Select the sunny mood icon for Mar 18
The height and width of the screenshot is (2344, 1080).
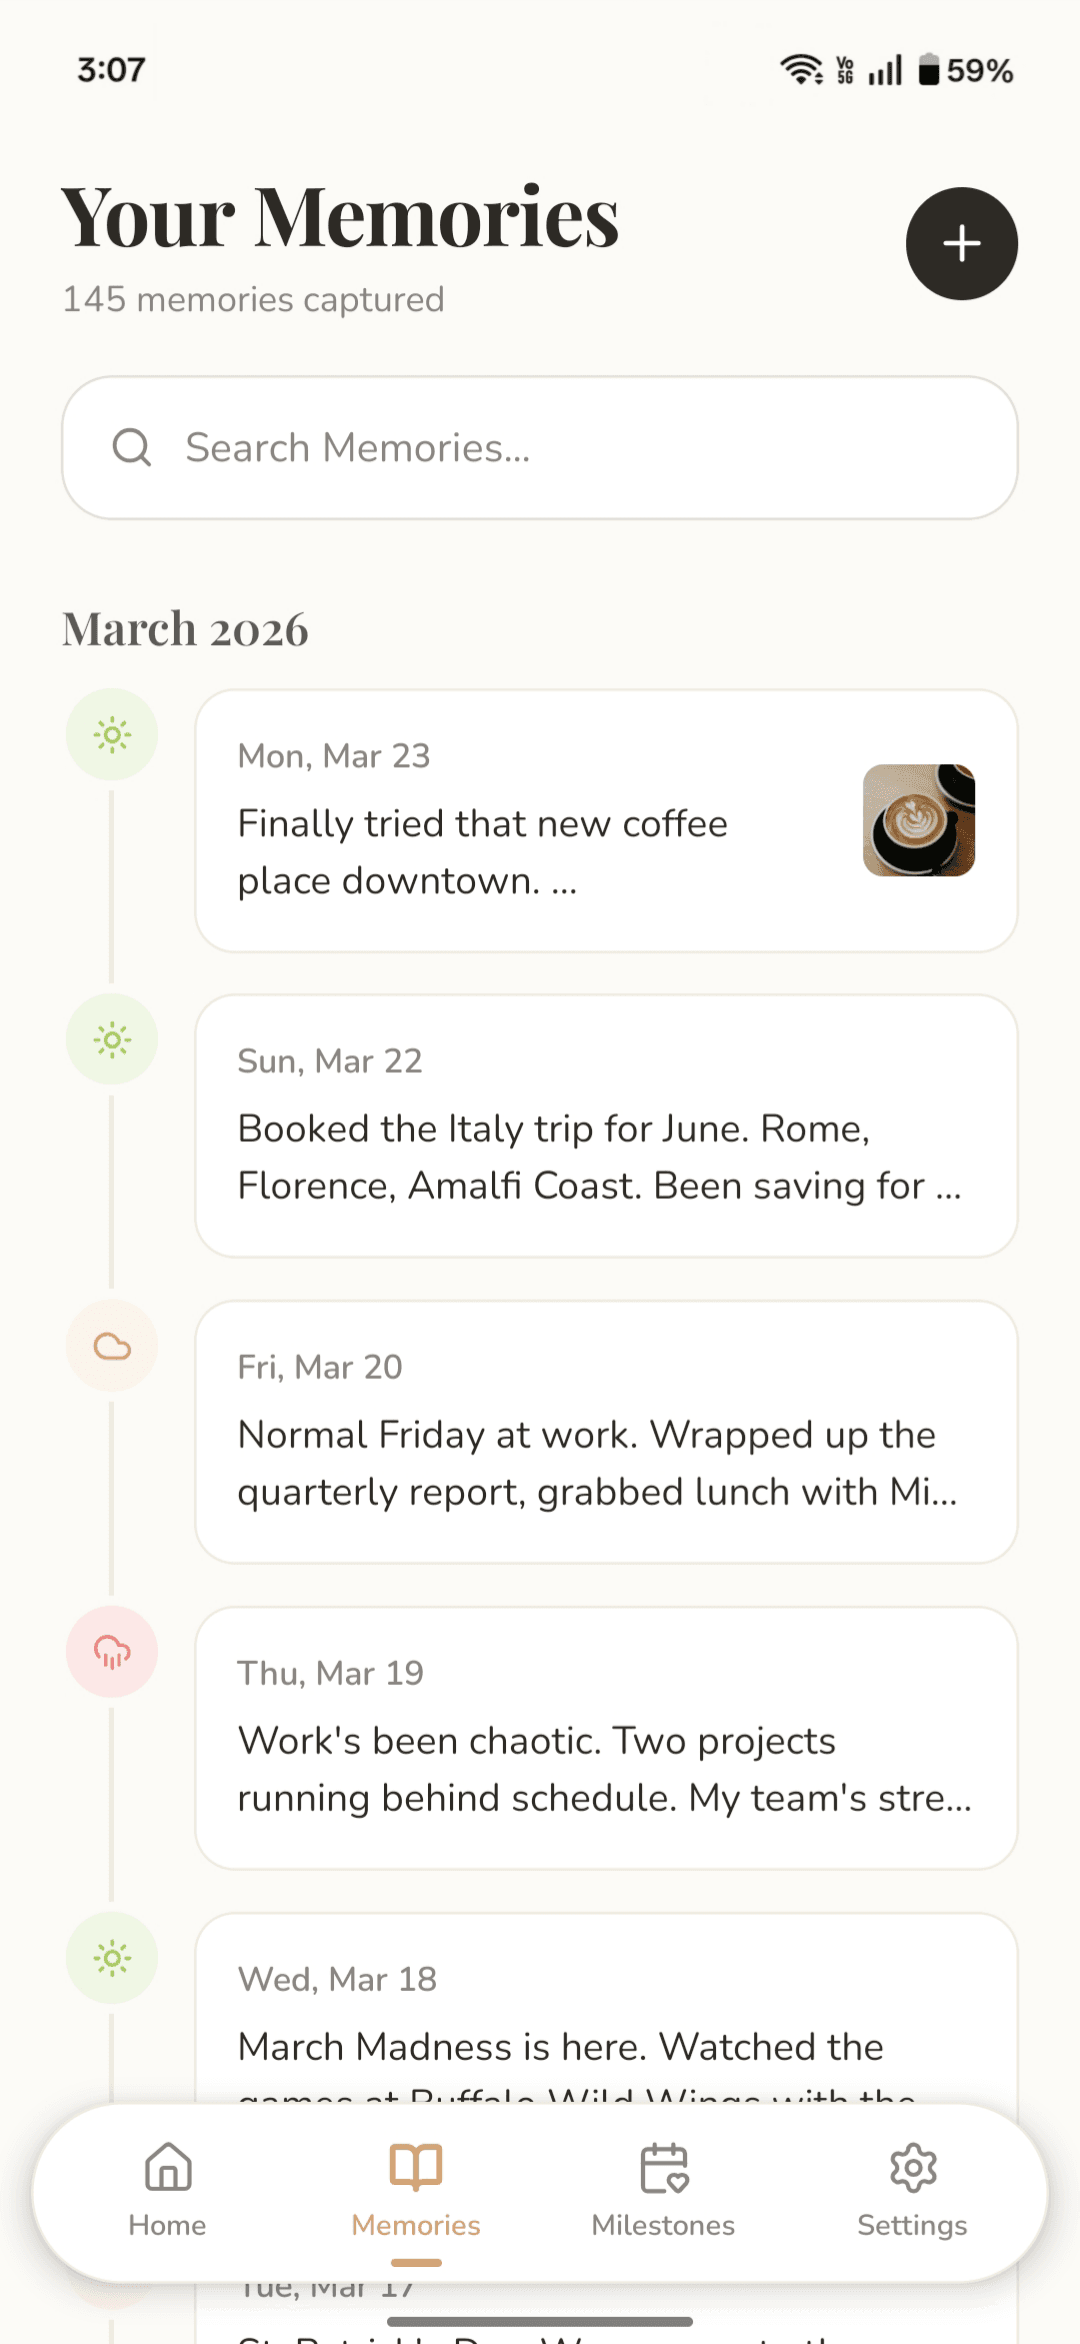click(112, 1958)
